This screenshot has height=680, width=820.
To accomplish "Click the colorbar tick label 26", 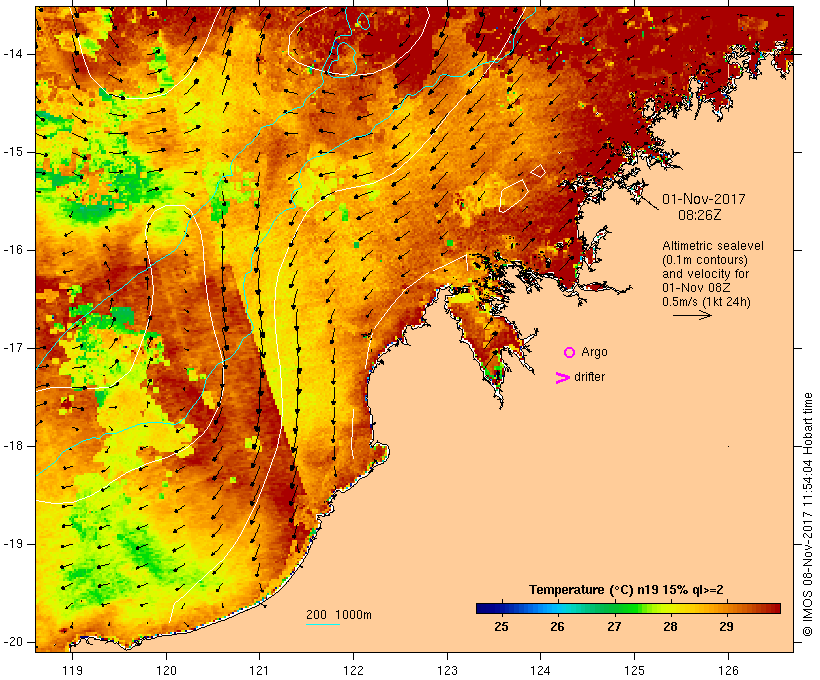I will (x=557, y=627).
